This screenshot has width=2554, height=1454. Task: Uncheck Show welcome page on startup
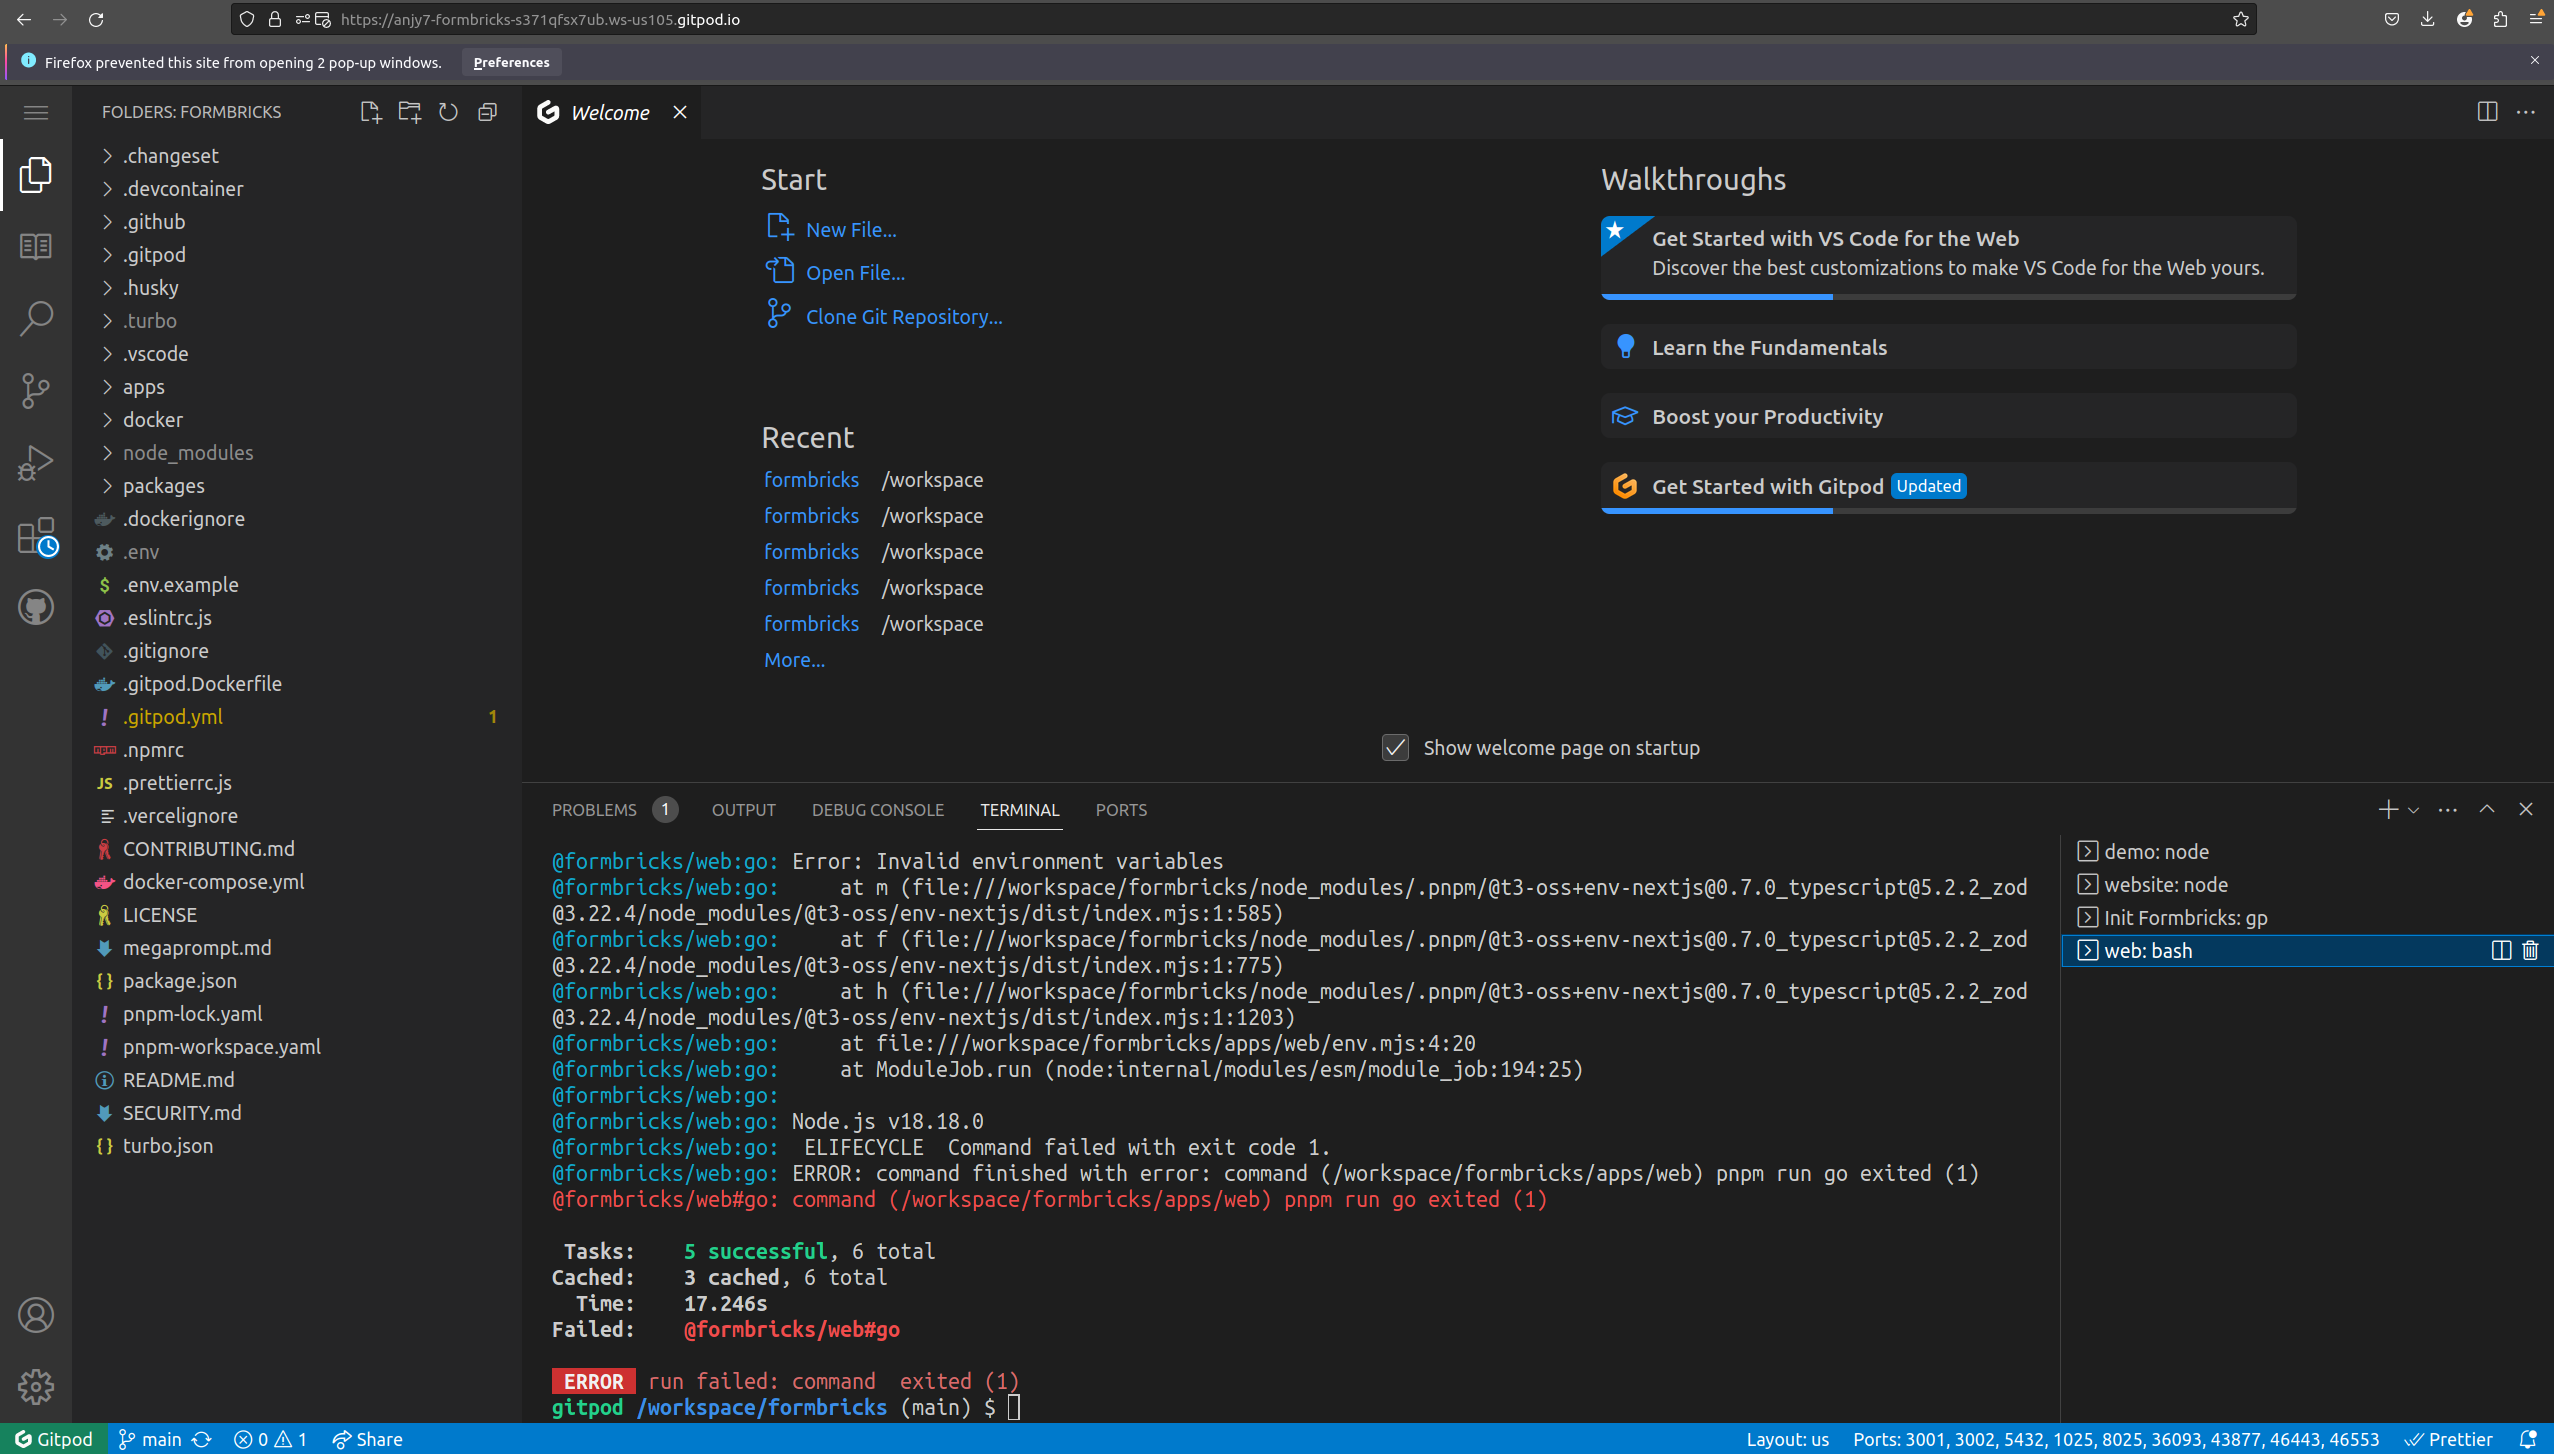tap(1394, 747)
